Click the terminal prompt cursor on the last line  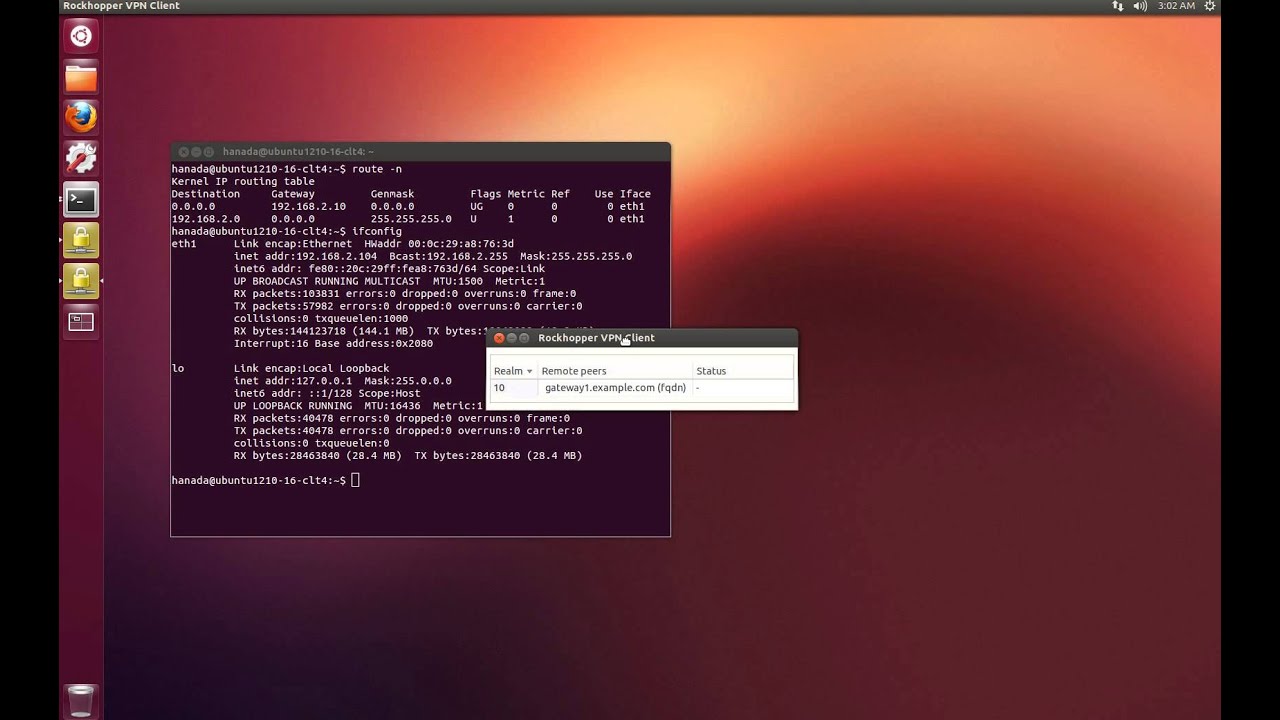click(x=355, y=481)
